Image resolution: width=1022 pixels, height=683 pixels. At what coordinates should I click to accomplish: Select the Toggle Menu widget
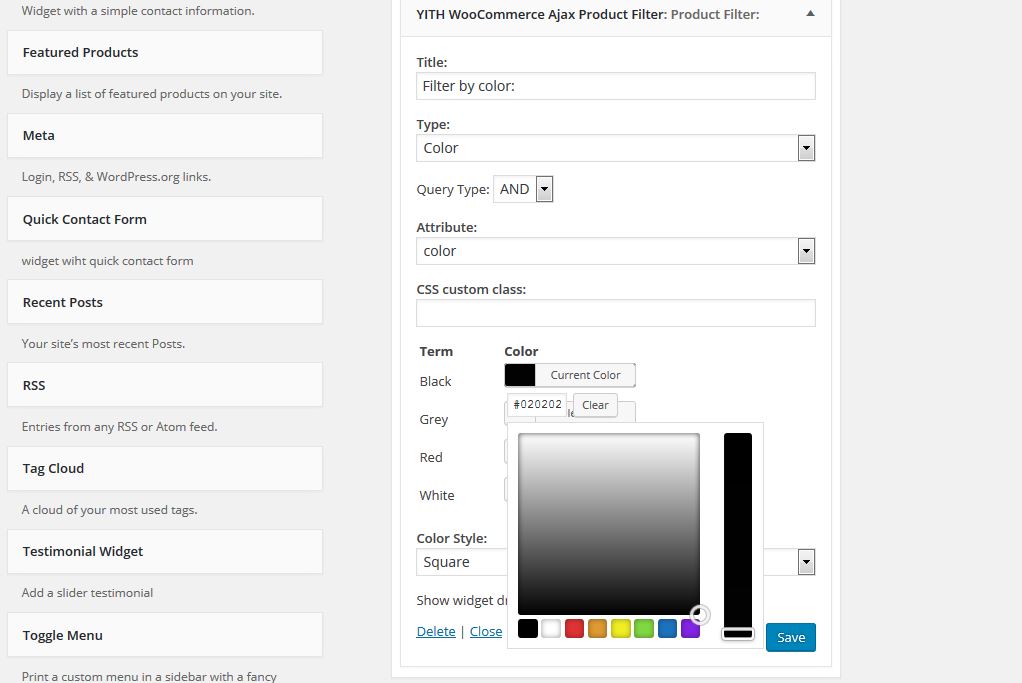(x=165, y=635)
